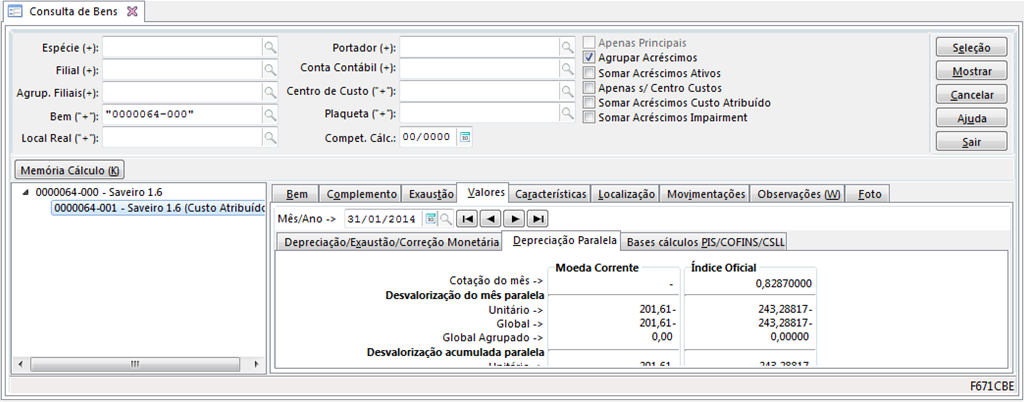
Task: Open the Portador lookup magnifier
Action: 568,47
